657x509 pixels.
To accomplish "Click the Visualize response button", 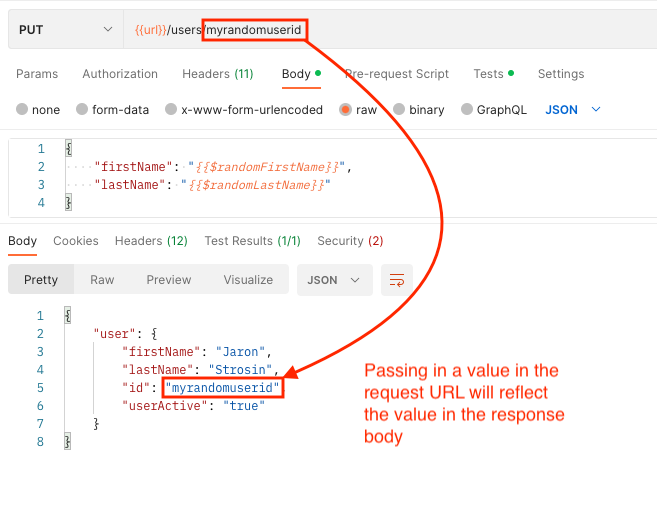I will [x=248, y=280].
